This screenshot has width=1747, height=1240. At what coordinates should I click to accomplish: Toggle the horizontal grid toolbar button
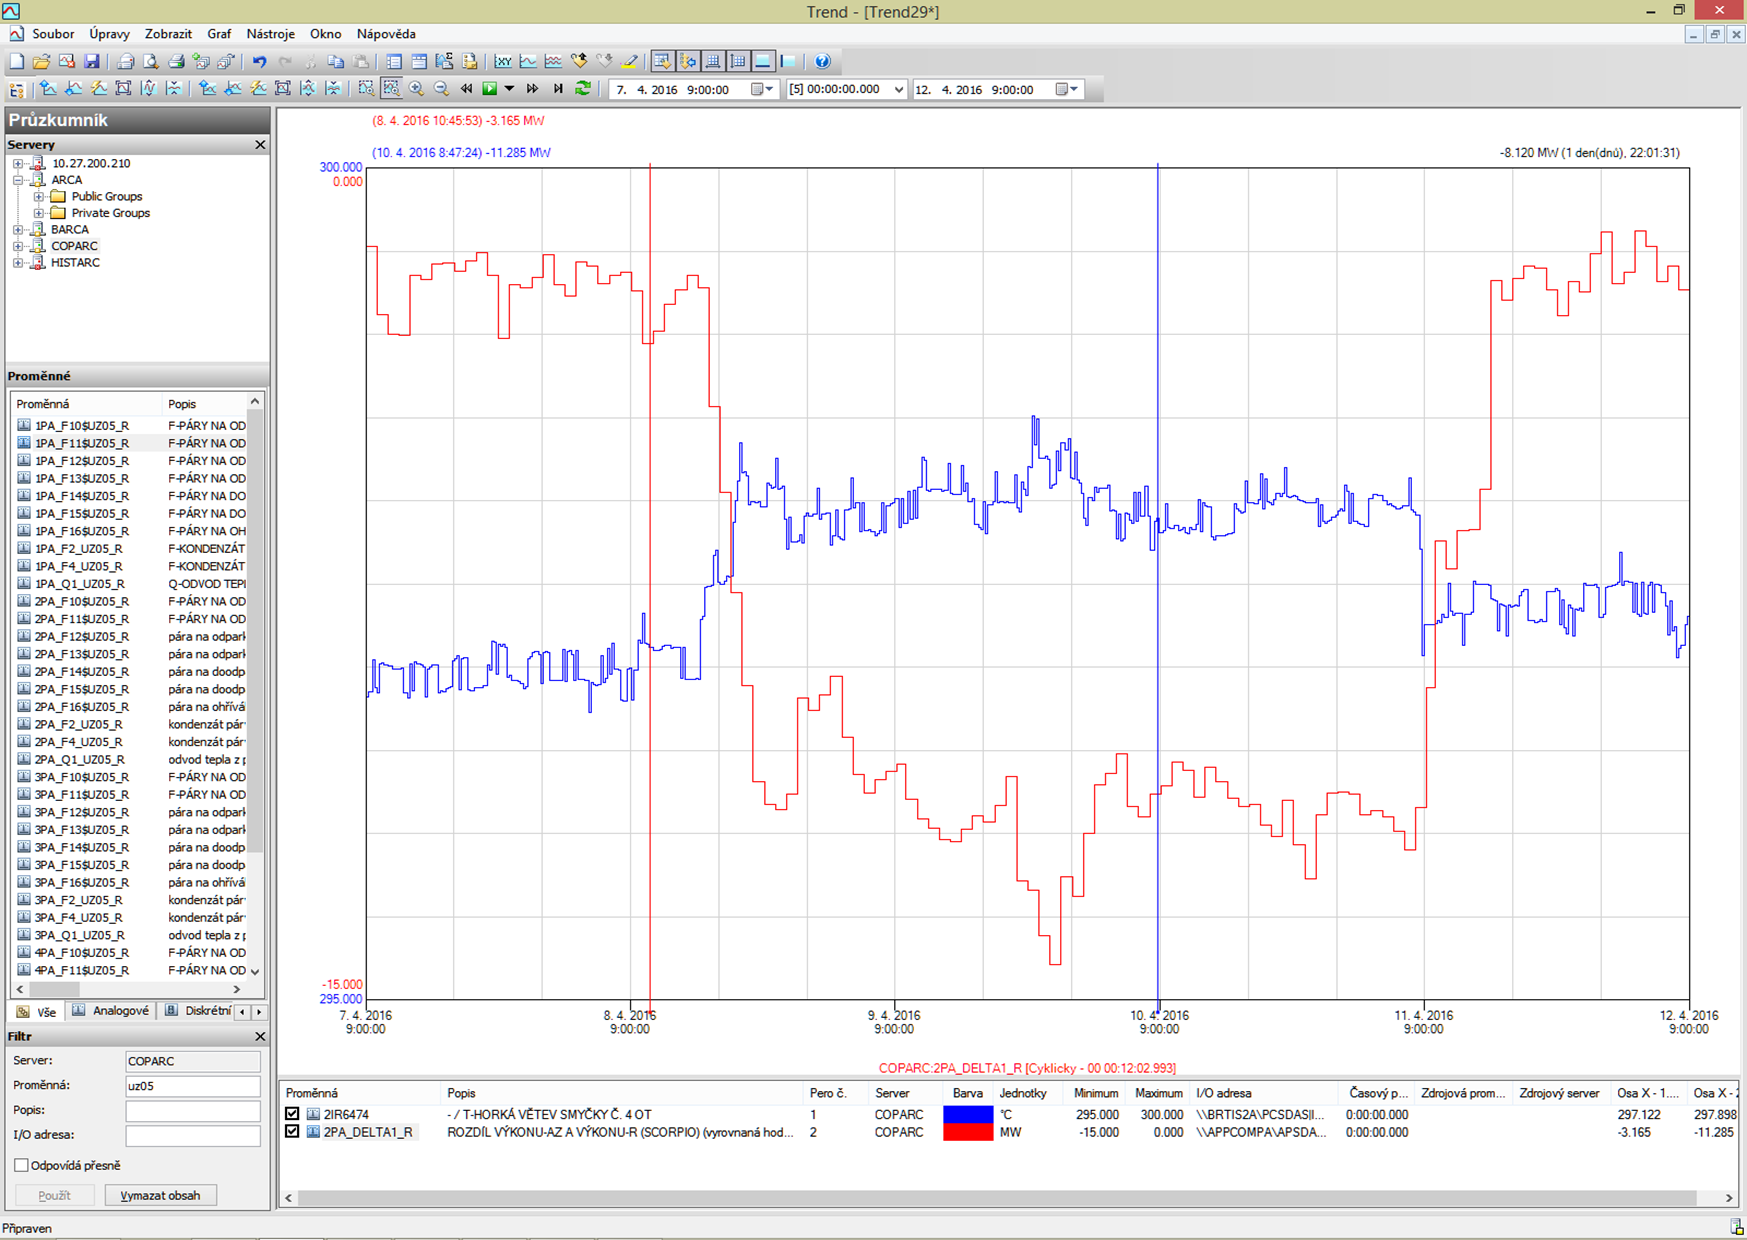[x=713, y=61]
